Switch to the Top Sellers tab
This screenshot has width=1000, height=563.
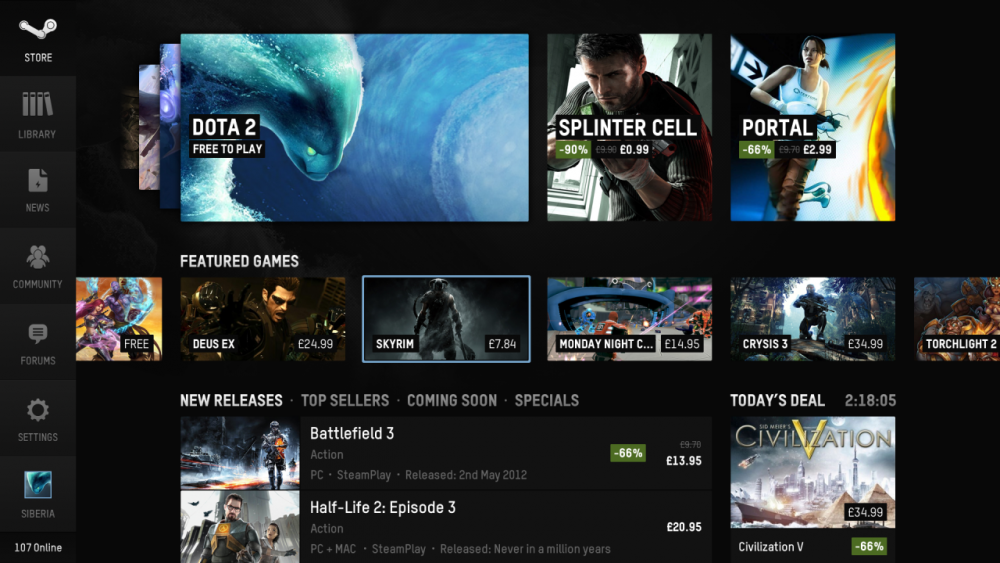point(345,400)
